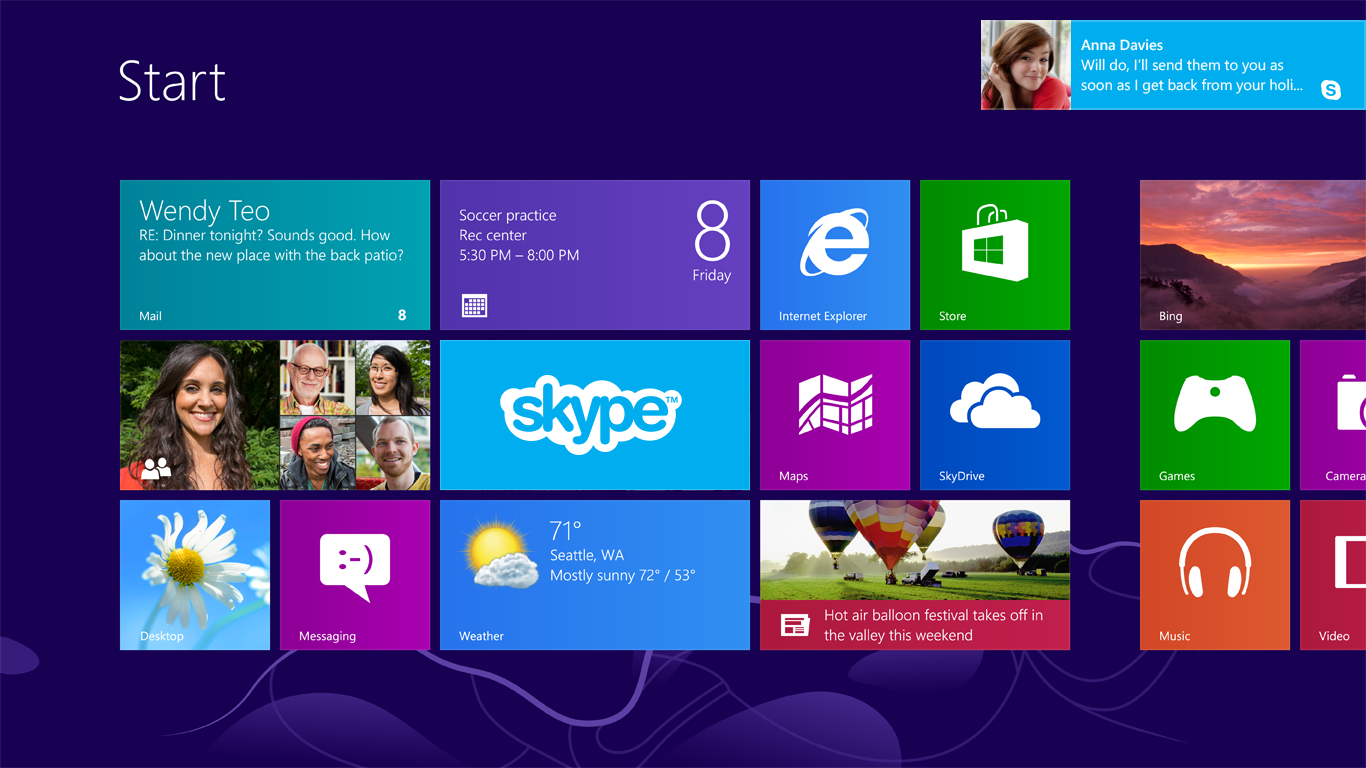The image size is (1366, 768).
Task: Open Mail showing Wendy Teo's message
Action: 274,254
